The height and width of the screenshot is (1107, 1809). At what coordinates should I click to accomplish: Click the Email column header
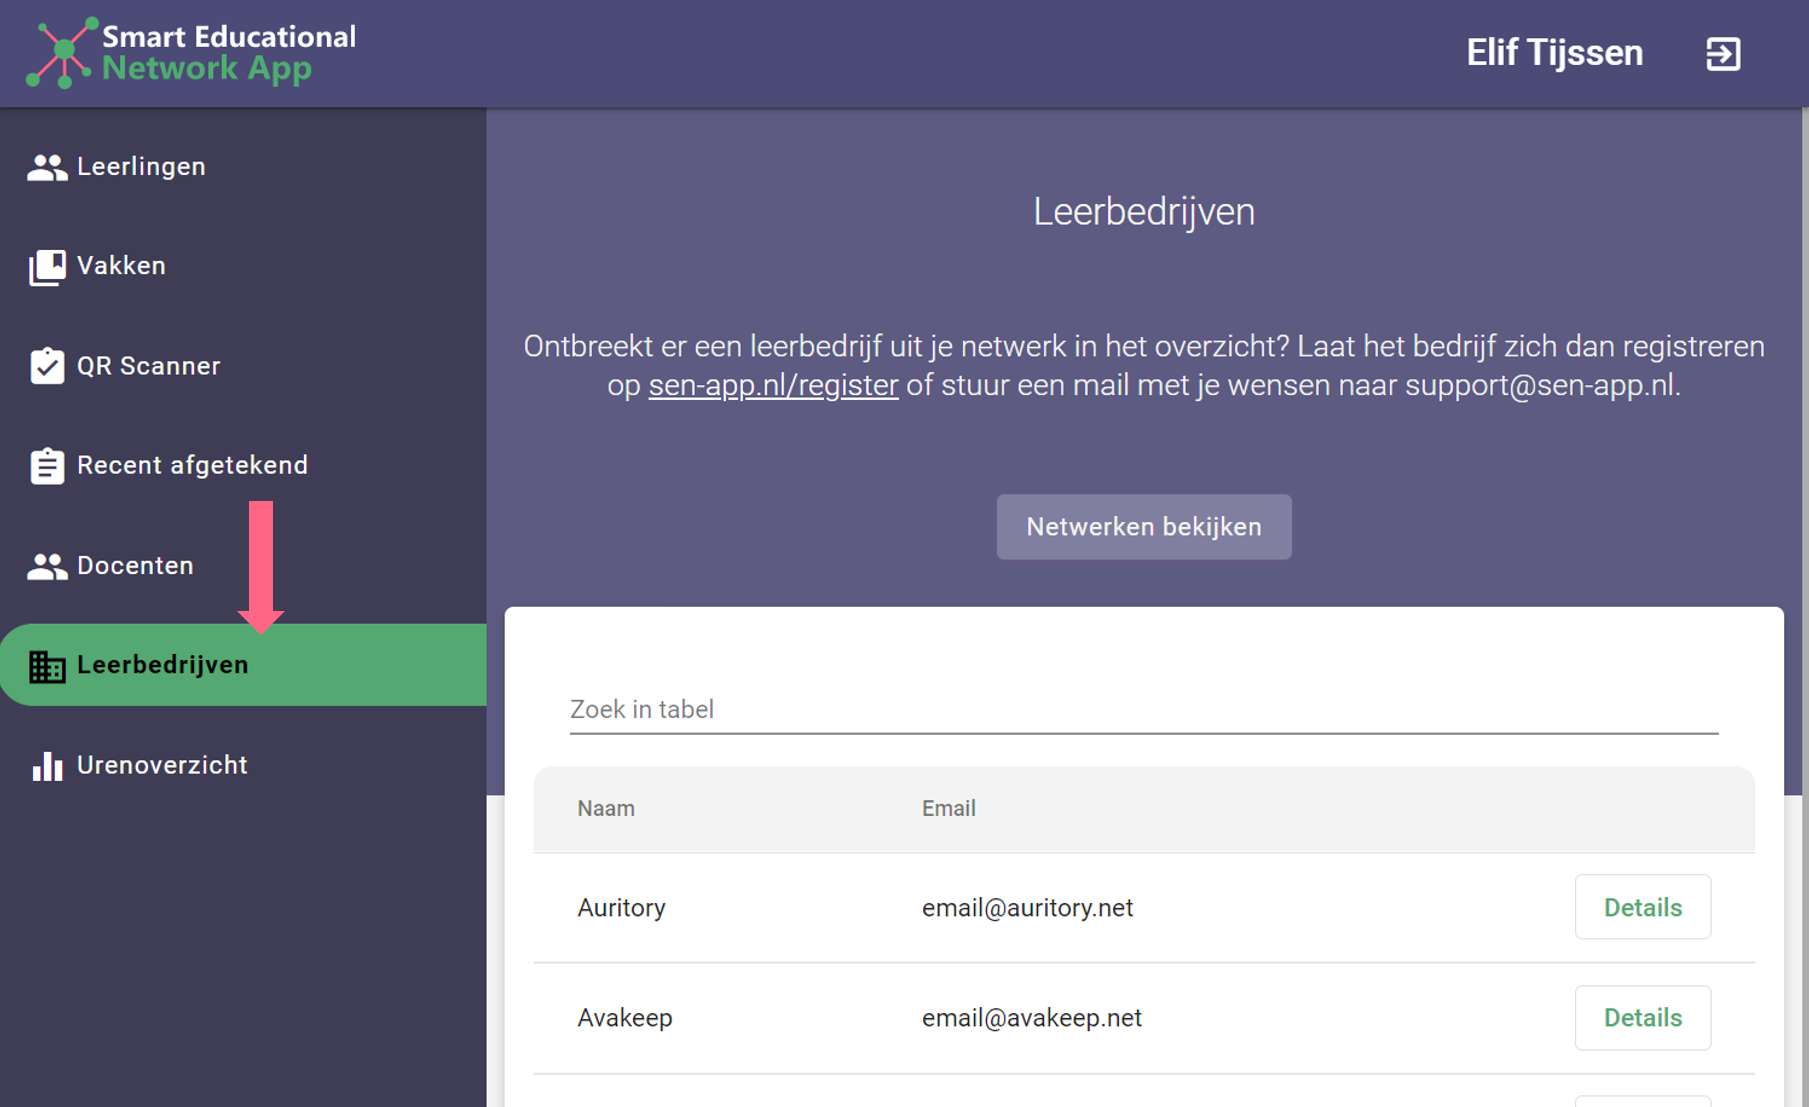pos(949,808)
